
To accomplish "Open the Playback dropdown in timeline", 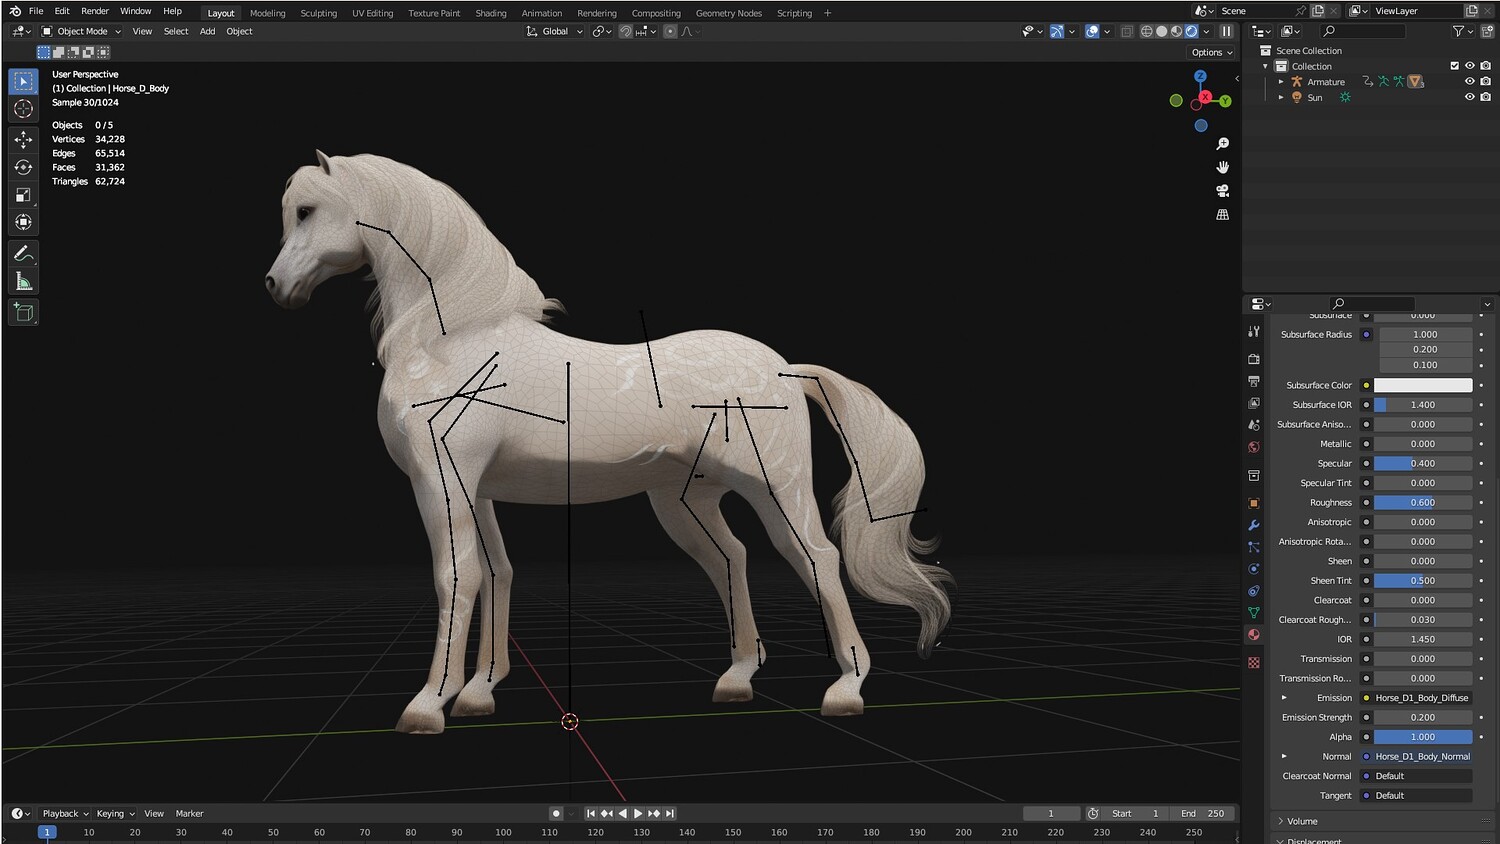I will (65, 814).
